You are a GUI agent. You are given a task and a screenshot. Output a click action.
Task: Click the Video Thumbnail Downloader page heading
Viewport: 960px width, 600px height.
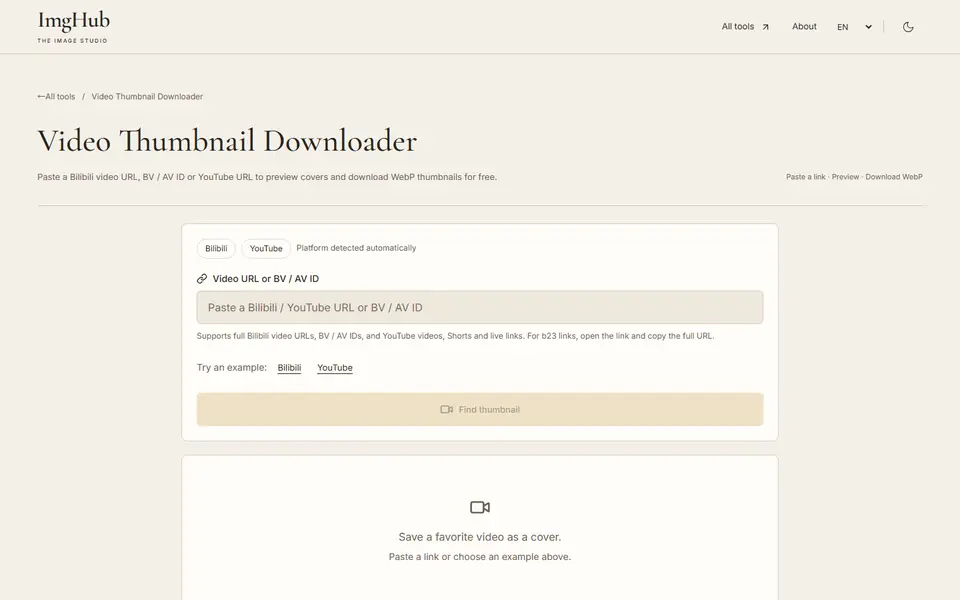227,141
